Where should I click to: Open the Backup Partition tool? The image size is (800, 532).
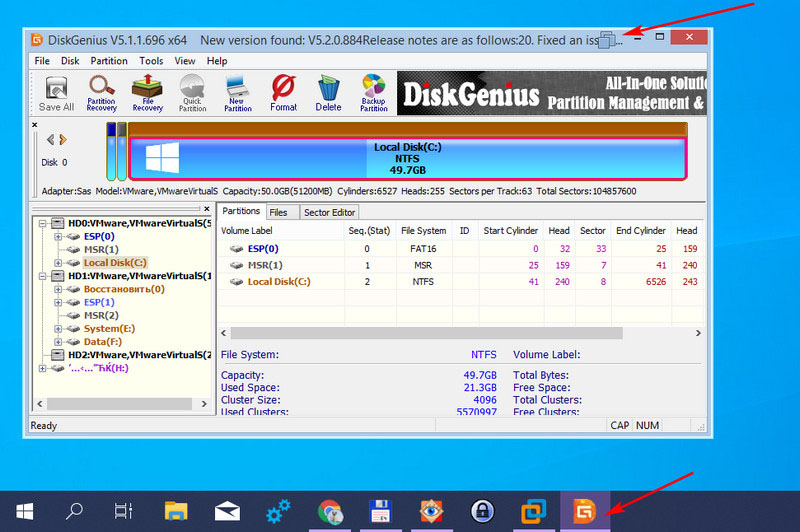click(373, 93)
